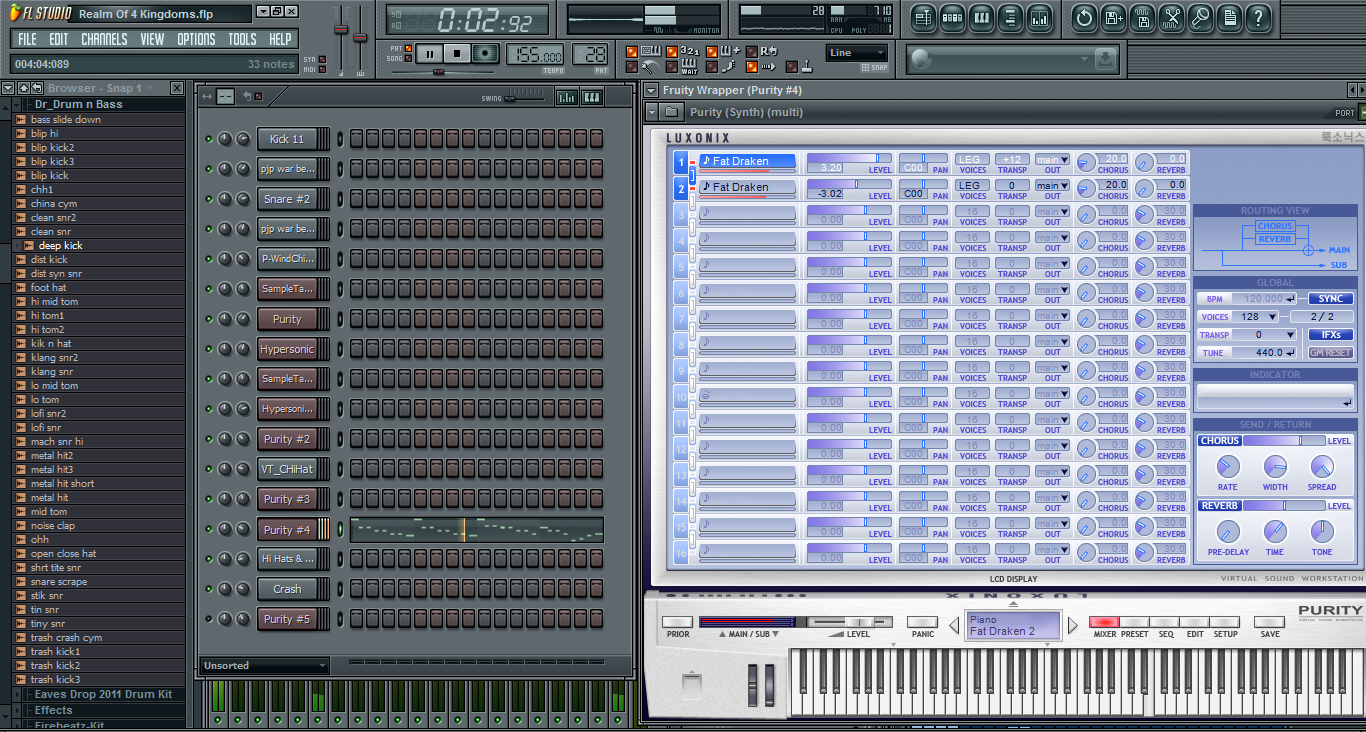1366x732 pixels.
Task: Click the render audio file disk icon
Action: coord(1142,17)
